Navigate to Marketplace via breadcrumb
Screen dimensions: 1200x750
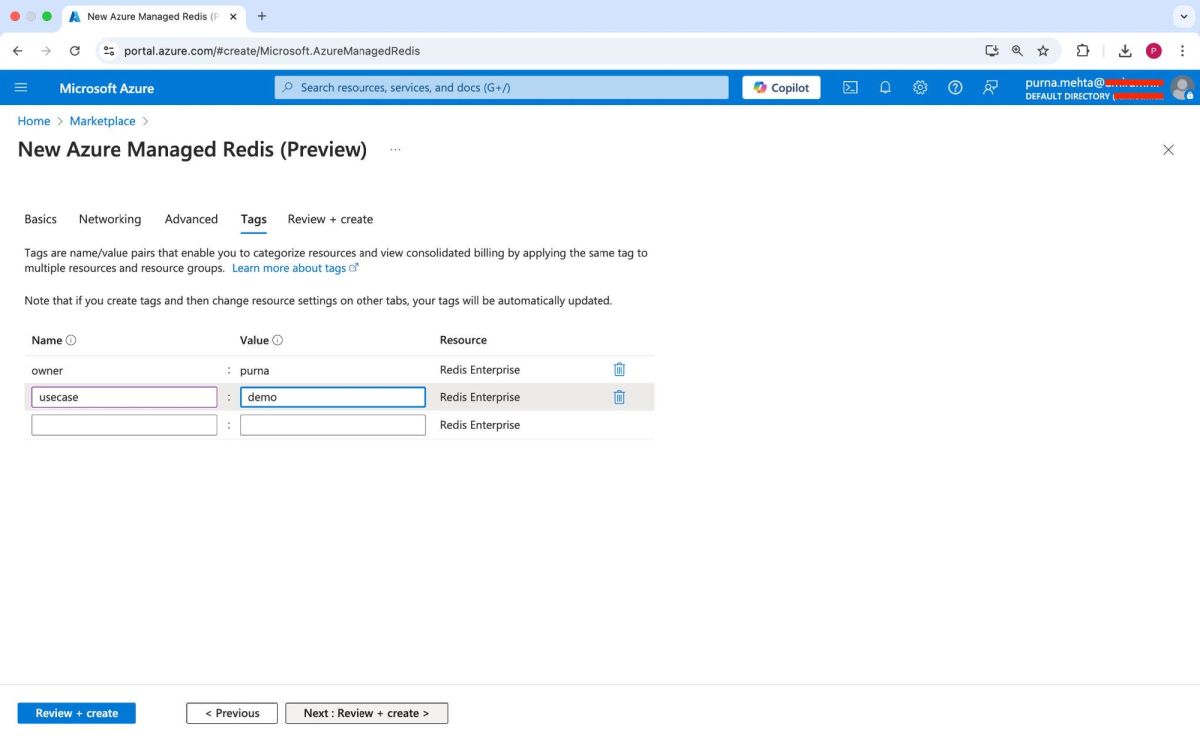[102, 120]
